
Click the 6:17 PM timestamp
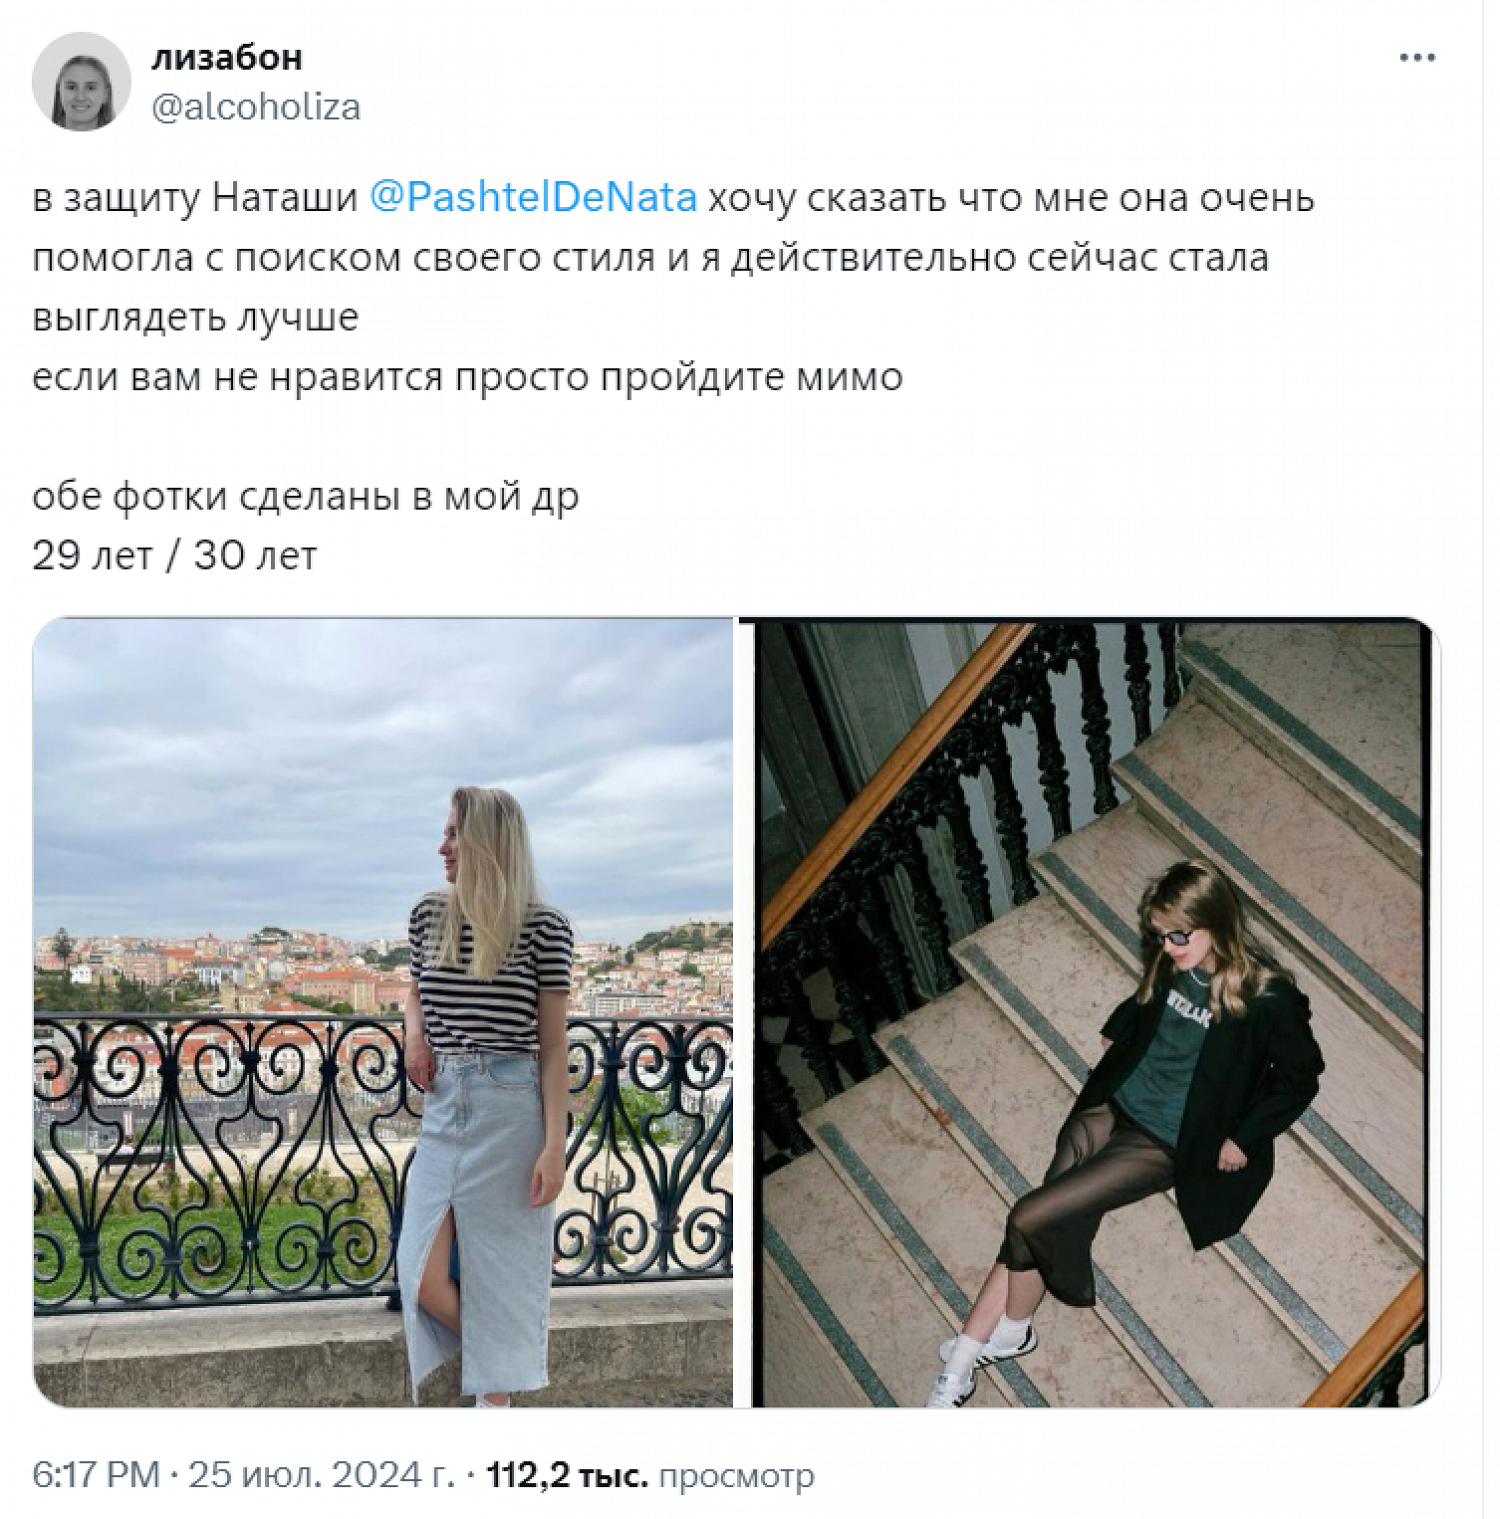96,1475
